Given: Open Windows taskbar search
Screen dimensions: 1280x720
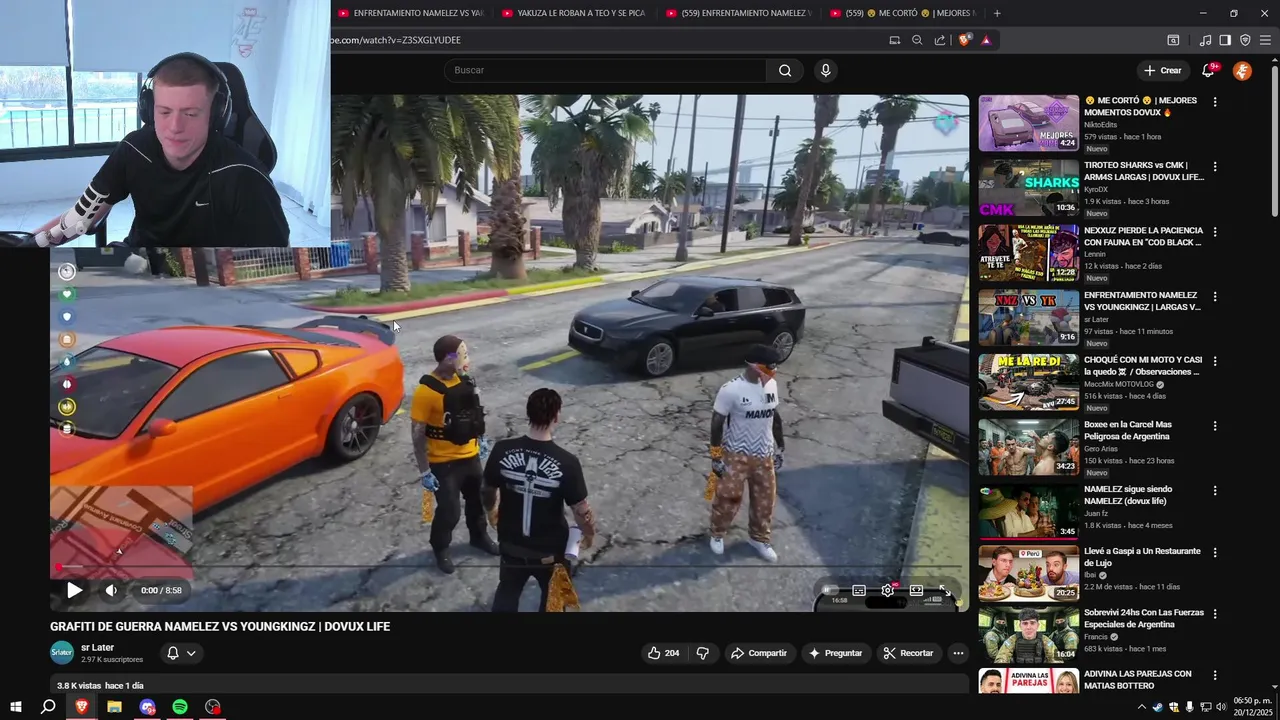Looking at the screenshot, I should click(48, 707).
